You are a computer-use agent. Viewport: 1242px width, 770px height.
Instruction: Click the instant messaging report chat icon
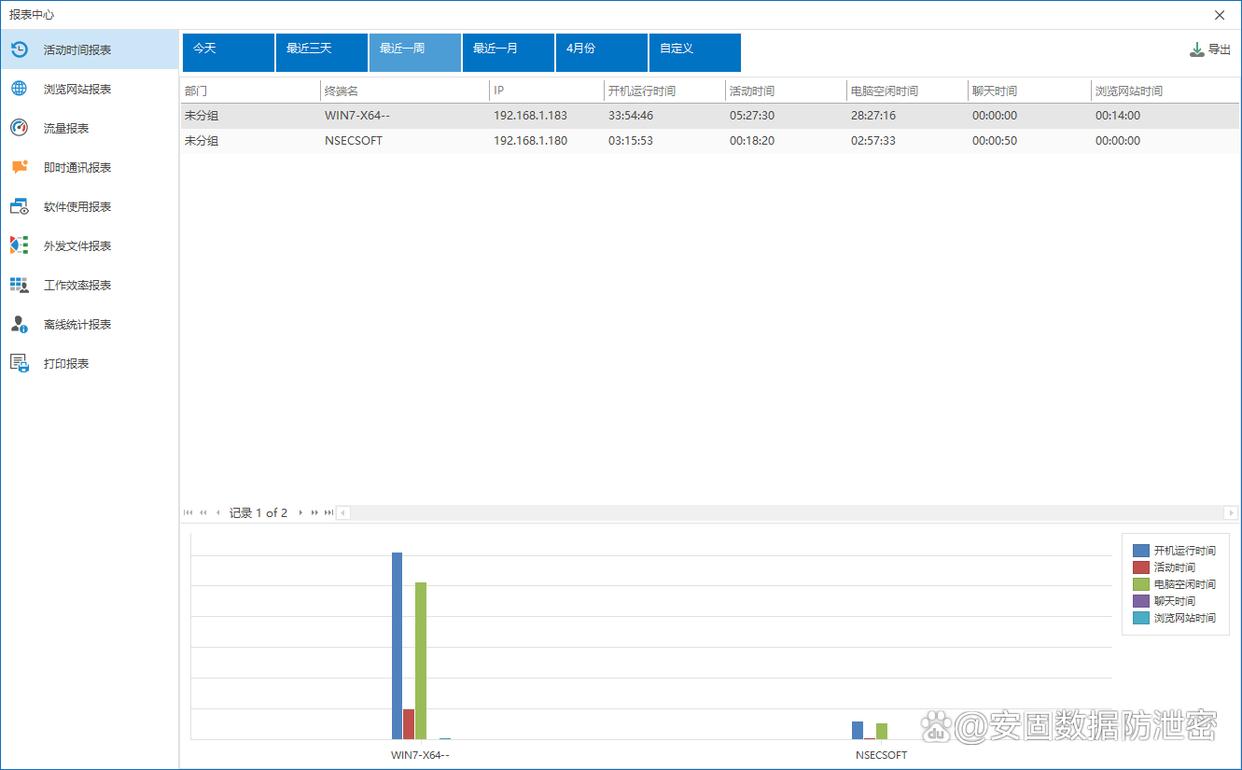[x=19, y=167]
